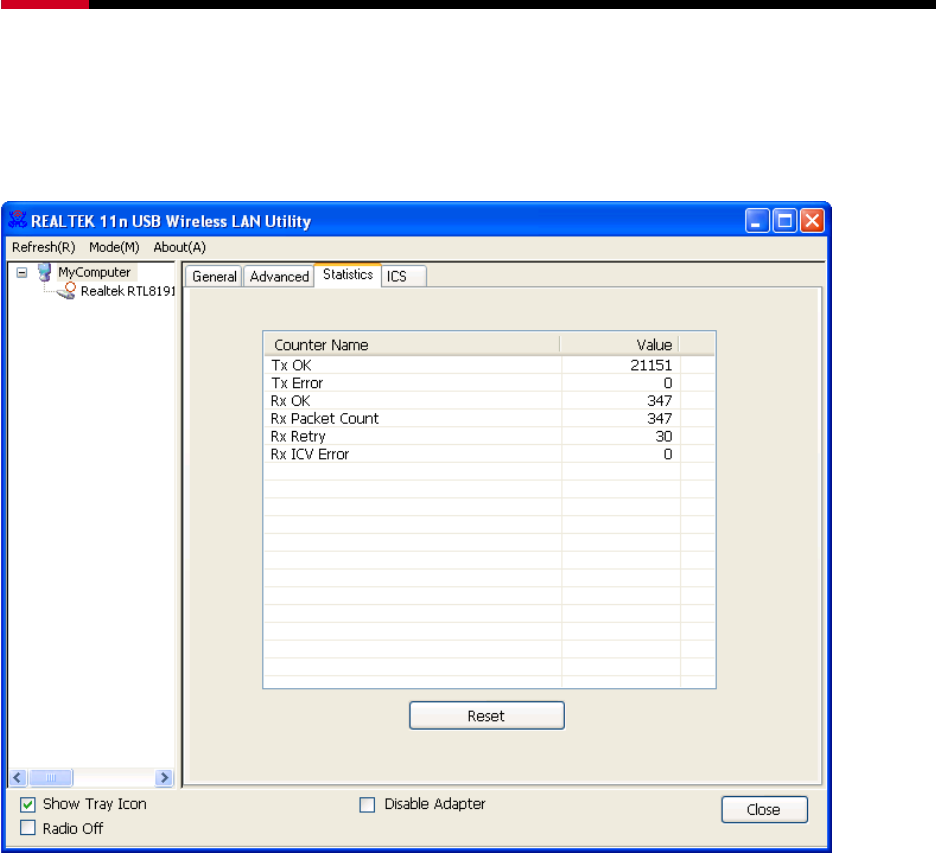This screenshot has width=936, height=853.
Task: Click the tree pane scroll left arrow
Action: 17,777
